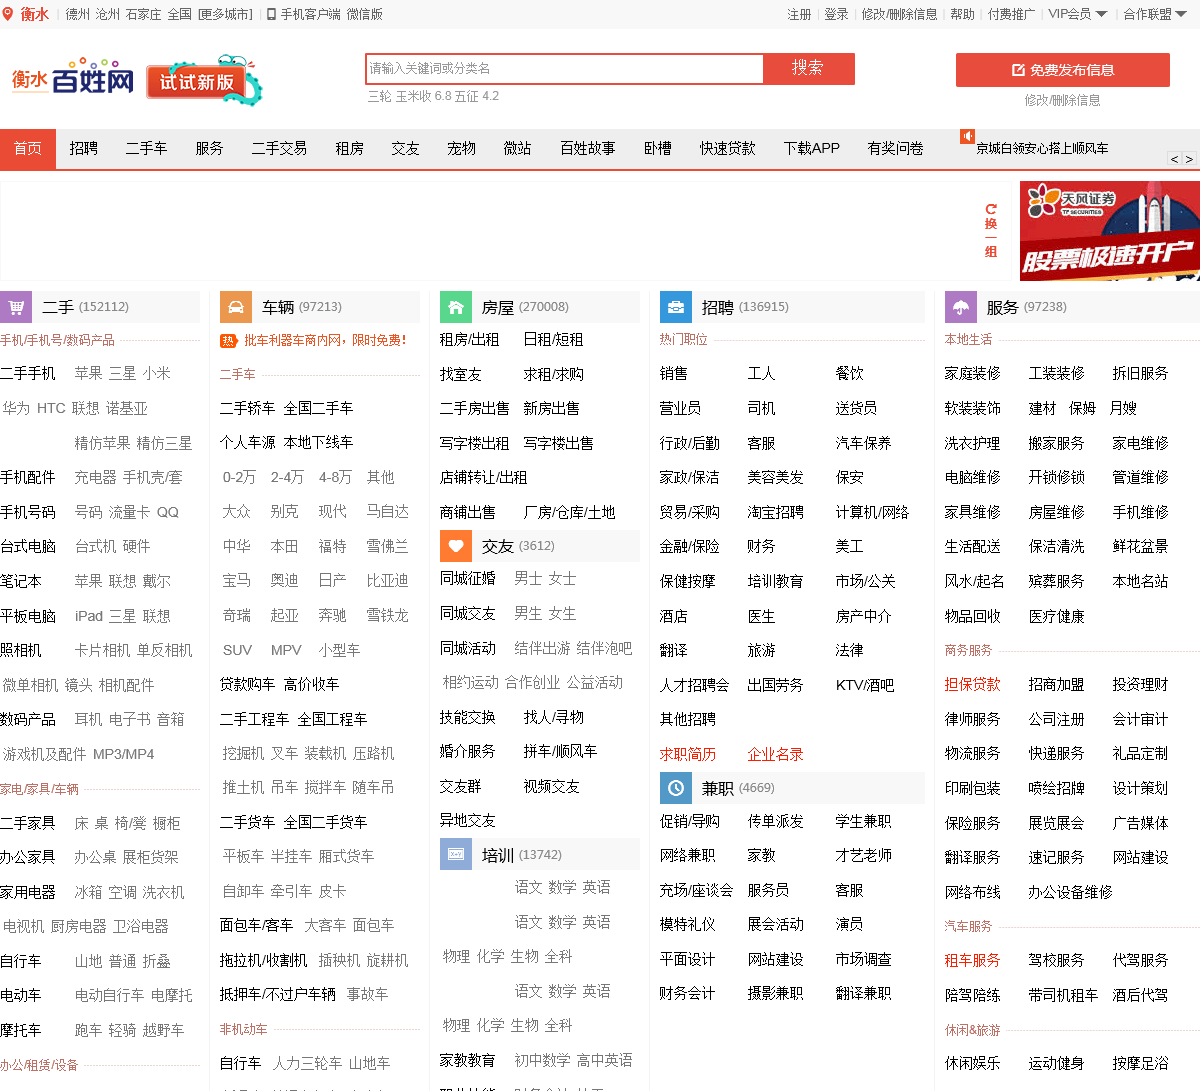The height and width of the screenshot is (1091, 1200).
Task: Open the 二手轿车 listing link
Action: 247,408
